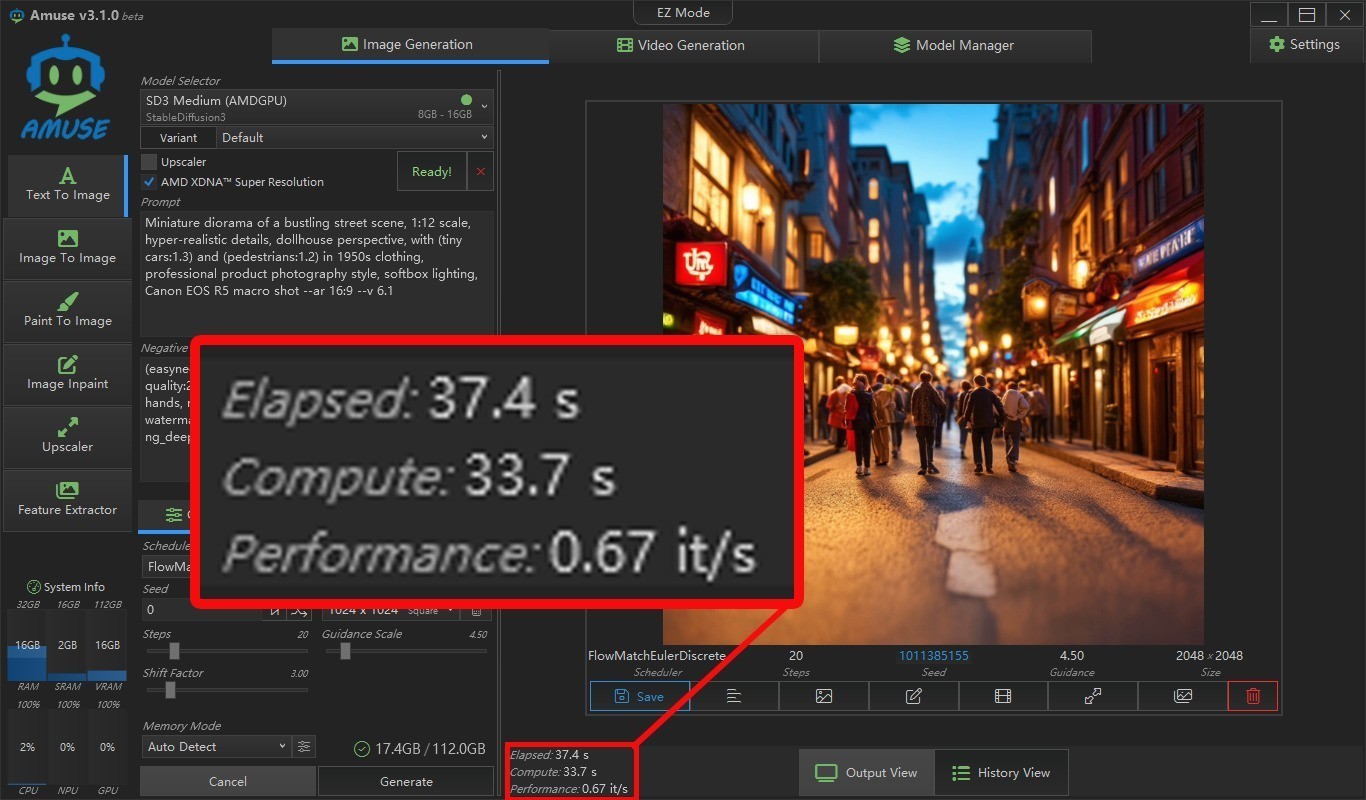Switch to the Video Generation tab
Screen dimensions: 1366x800
(683, 45)
